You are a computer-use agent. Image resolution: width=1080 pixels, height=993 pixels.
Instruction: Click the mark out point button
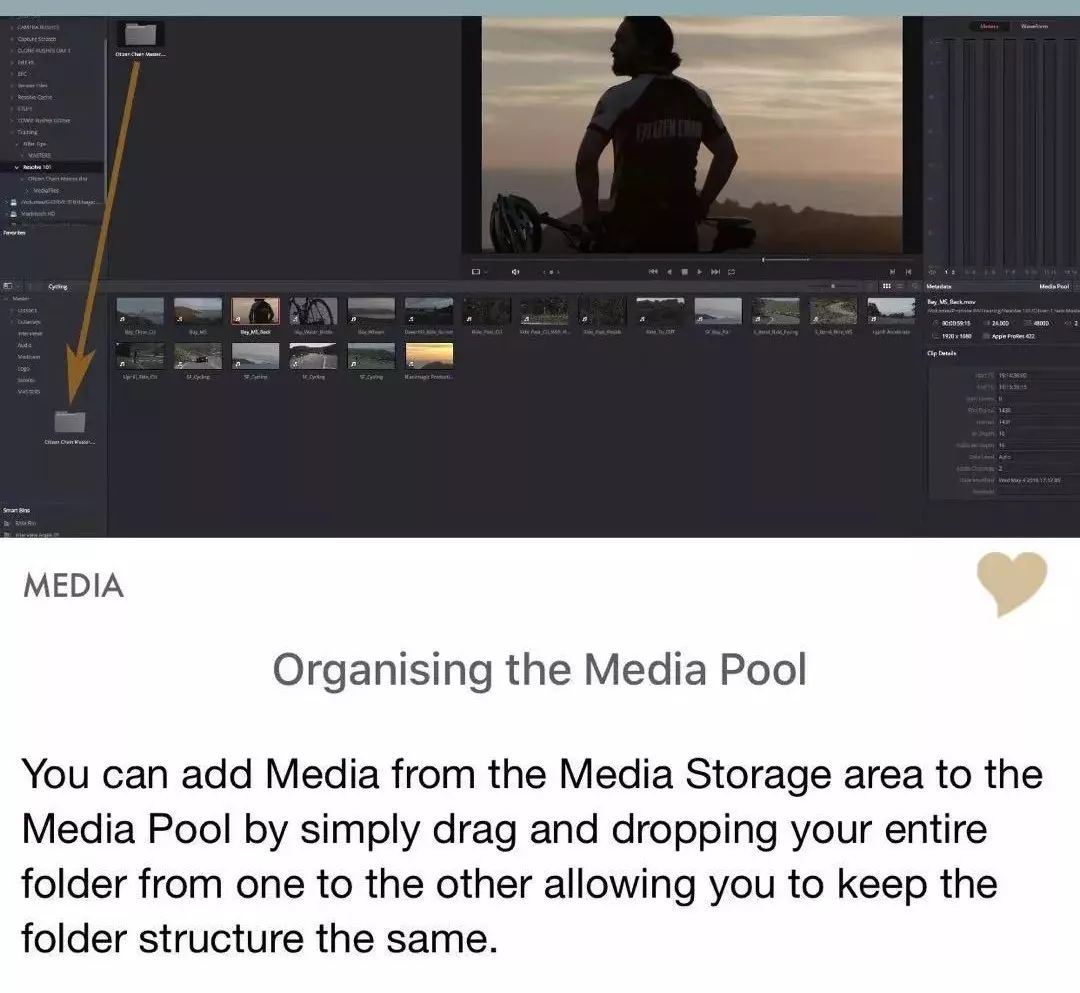pos(908,272)
